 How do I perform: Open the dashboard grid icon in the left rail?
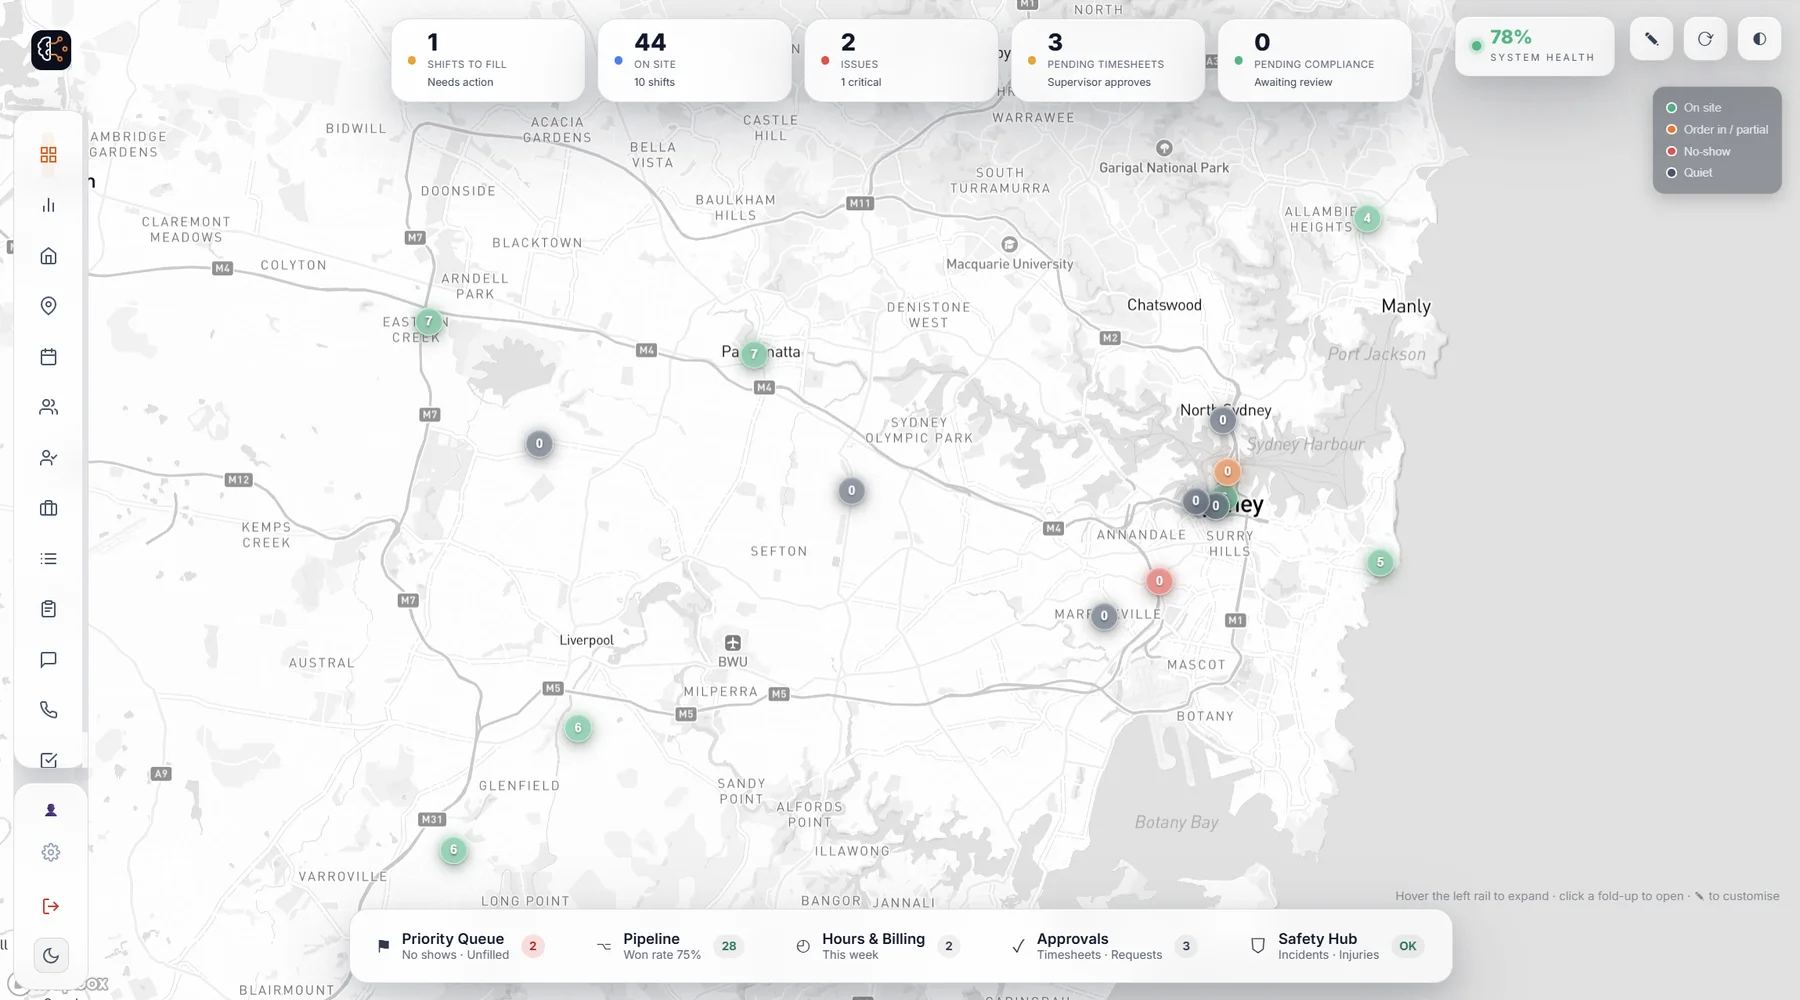(48, 155)
